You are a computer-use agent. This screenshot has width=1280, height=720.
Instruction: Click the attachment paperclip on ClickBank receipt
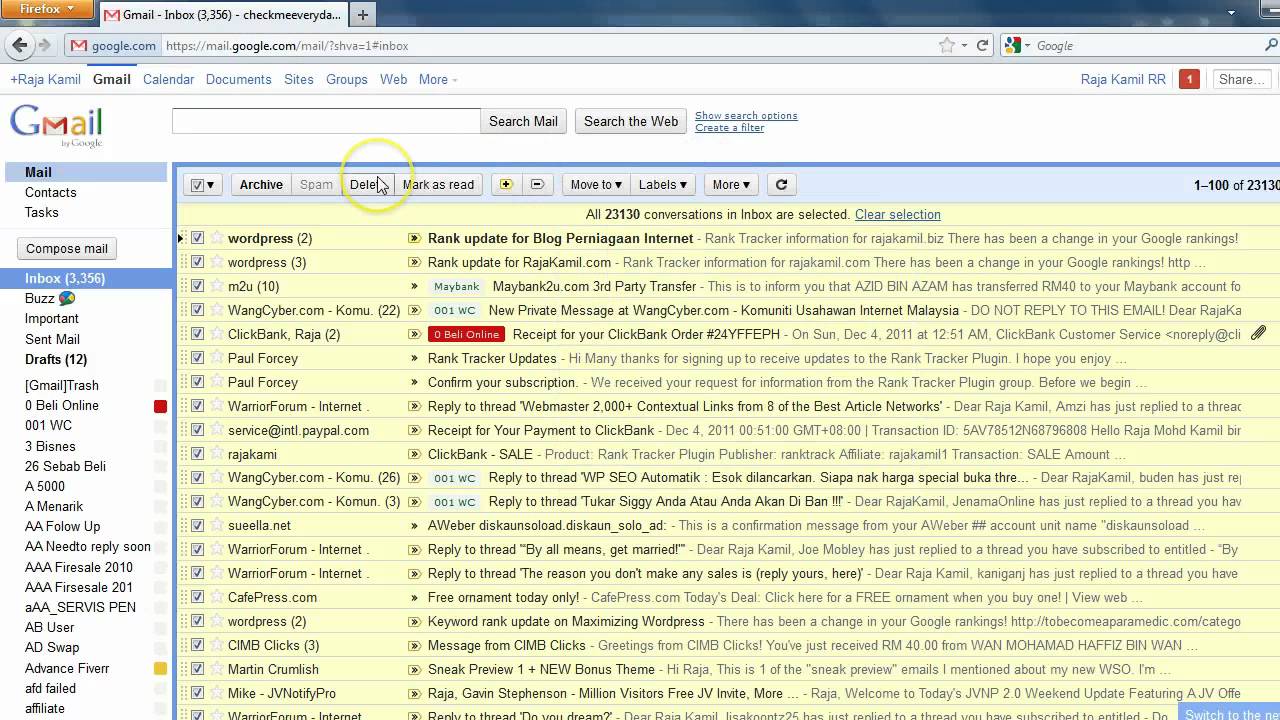(x=1258, y=333)
